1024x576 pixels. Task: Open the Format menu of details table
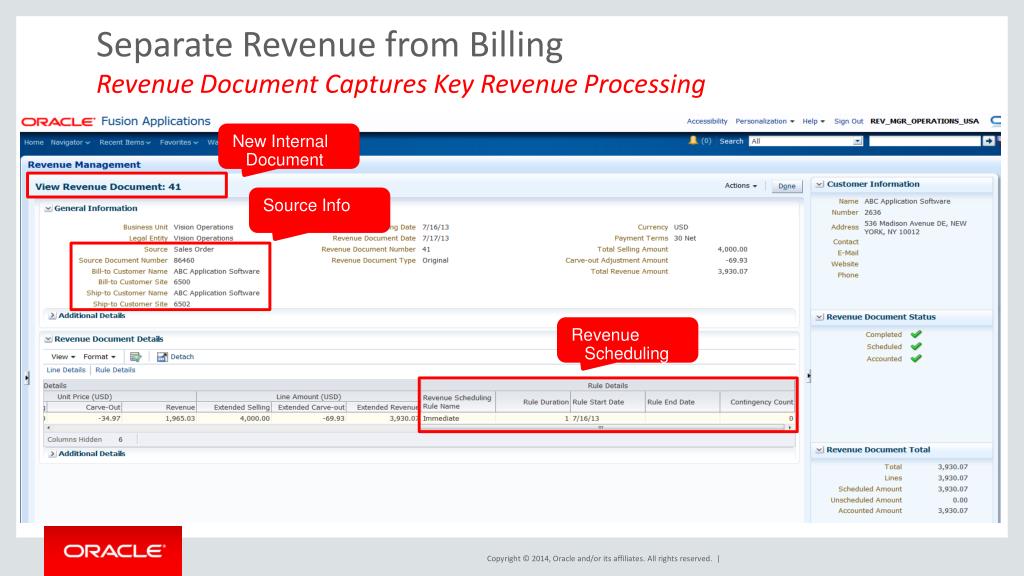coord(99,357)
